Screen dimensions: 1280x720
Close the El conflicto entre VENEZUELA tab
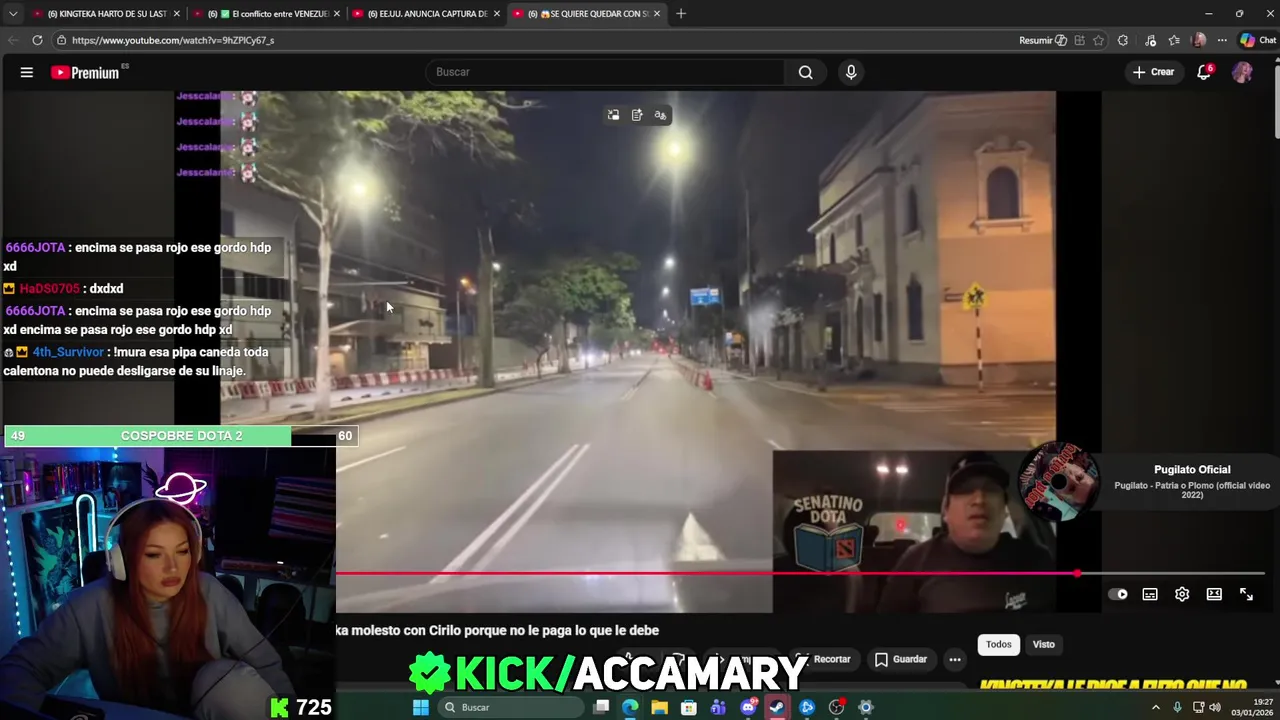pyautogui.click(x=337, y=14)
